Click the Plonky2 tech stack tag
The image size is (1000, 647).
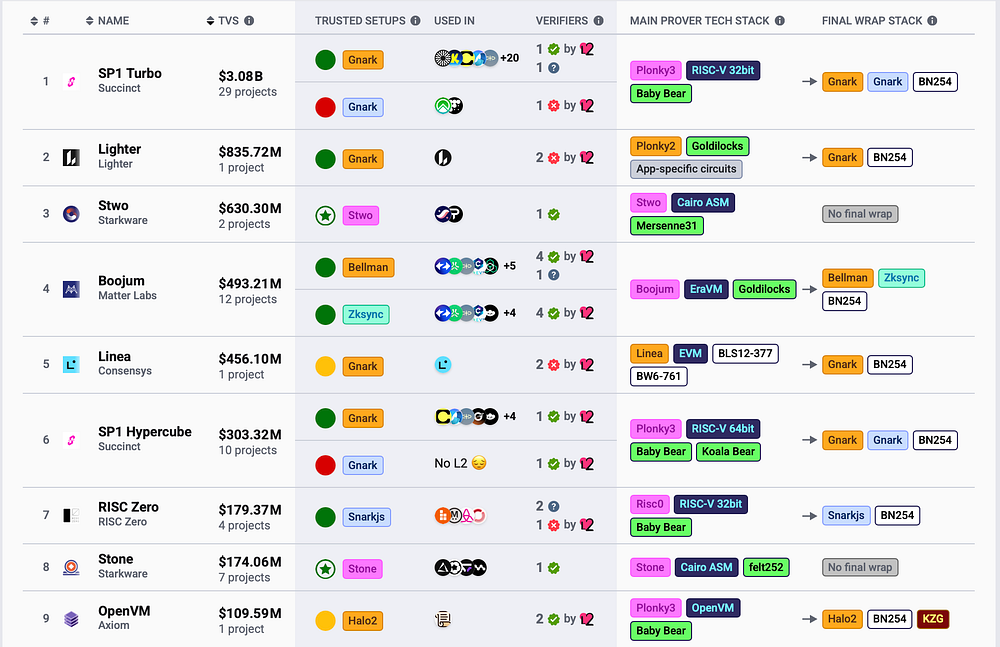click(655, 146)
